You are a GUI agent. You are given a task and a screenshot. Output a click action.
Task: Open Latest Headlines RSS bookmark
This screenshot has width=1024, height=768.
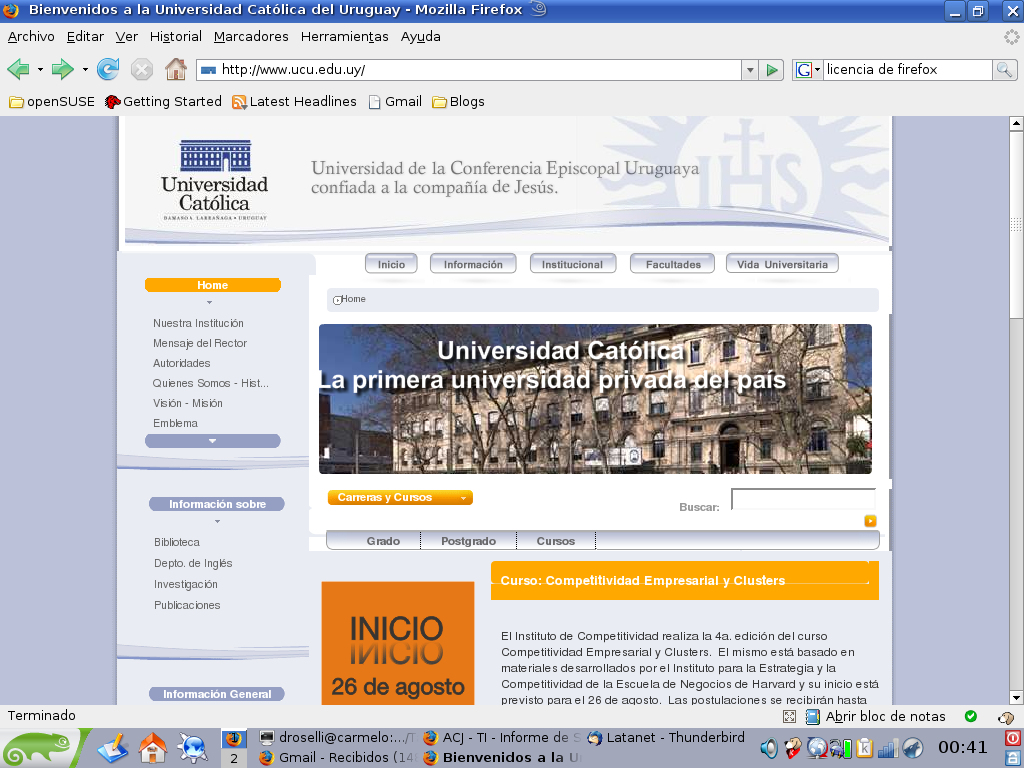[x=295, y=101]
